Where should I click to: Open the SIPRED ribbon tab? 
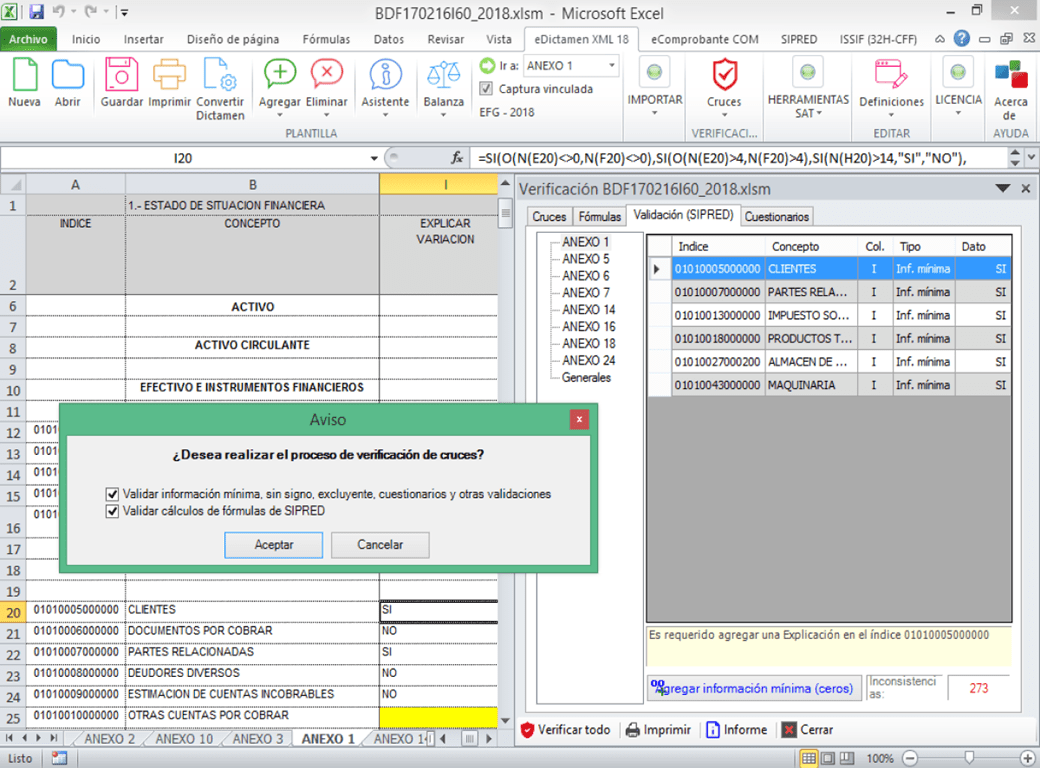point(799,39)
